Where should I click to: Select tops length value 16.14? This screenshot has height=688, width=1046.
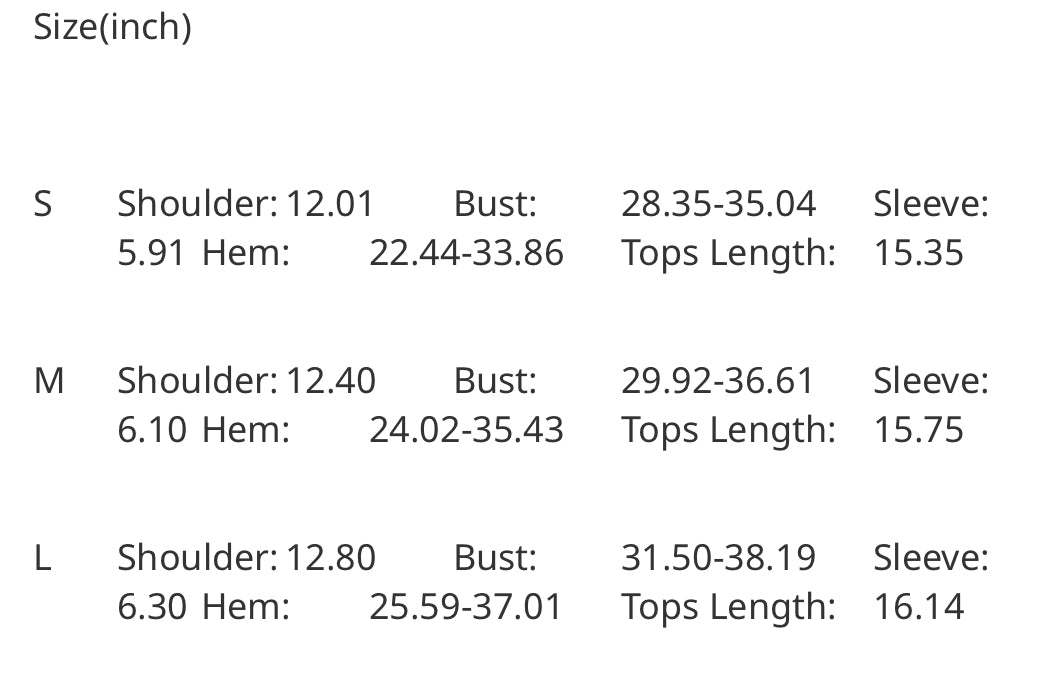tap(918, 607)
